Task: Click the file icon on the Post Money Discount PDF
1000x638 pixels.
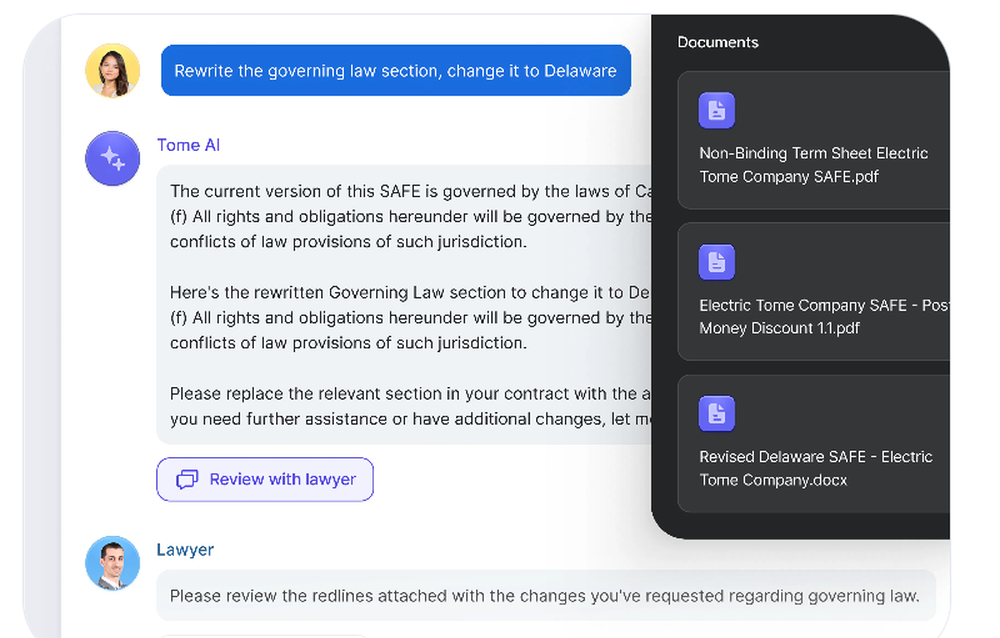Action: point(716,262)
